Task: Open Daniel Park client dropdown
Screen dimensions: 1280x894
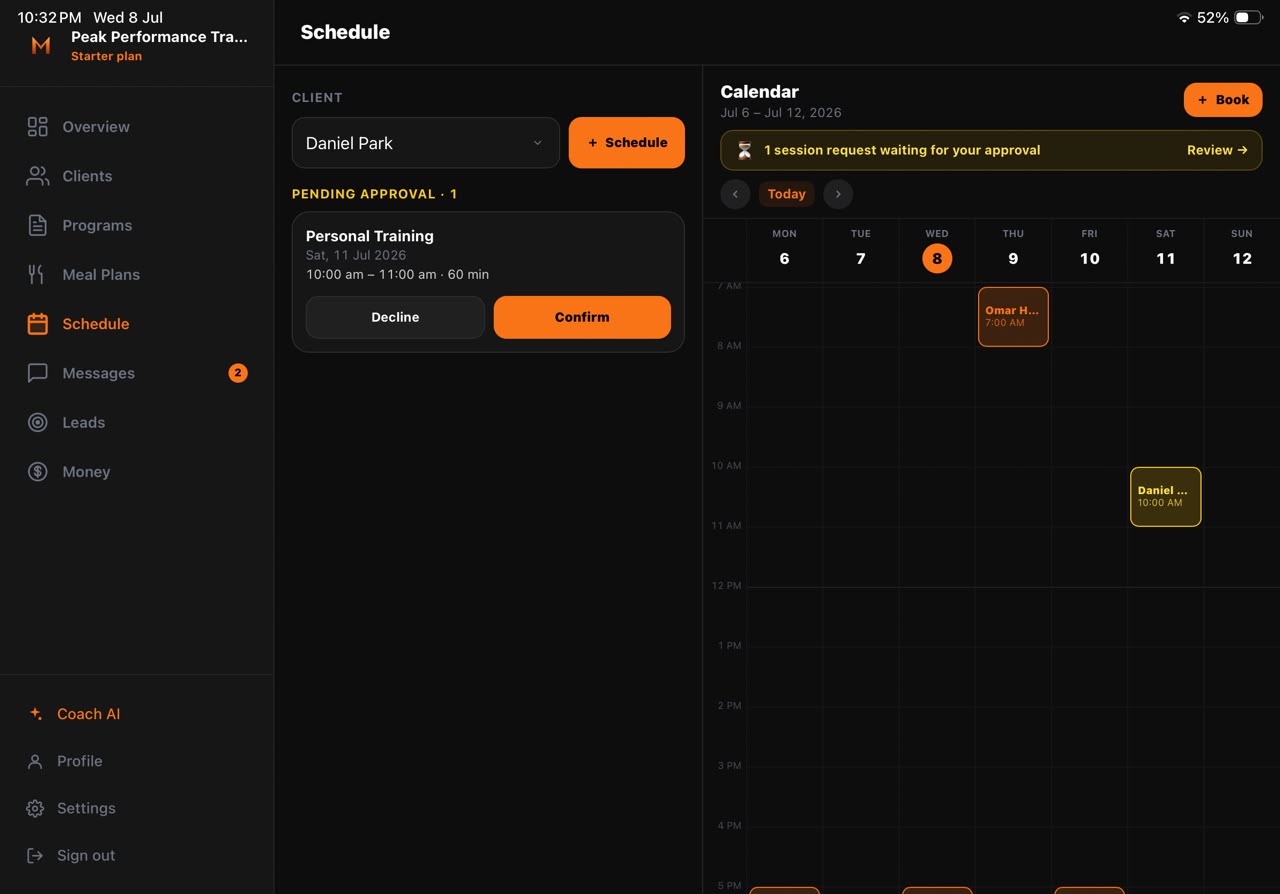Action: coord(426,143)
